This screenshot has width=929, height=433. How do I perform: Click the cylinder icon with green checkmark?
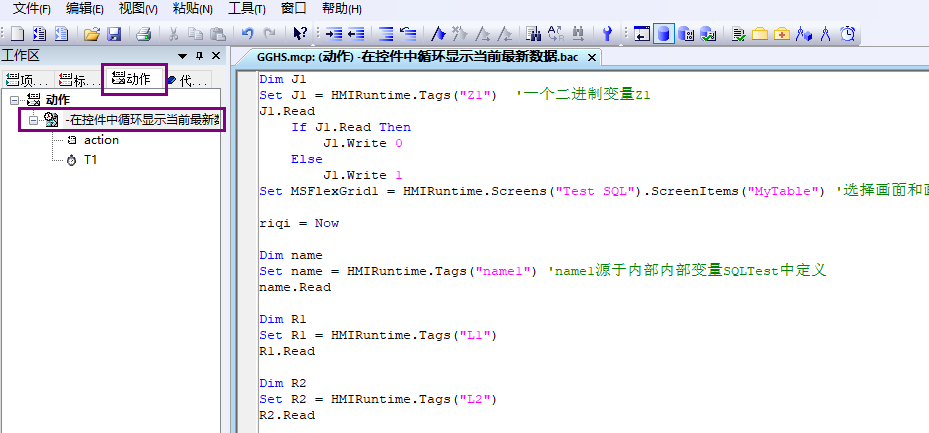click(x=709, y=34)
